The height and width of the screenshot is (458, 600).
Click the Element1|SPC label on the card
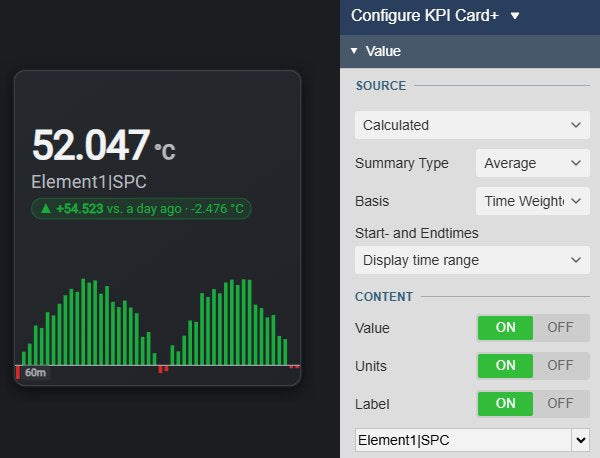(89, 182)
